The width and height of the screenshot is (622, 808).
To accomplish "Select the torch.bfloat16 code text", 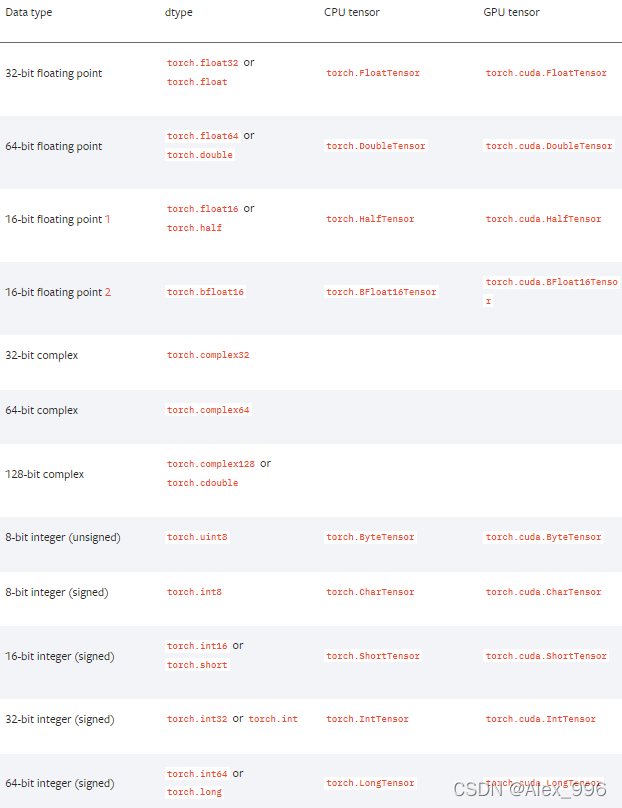I will pos(205,292).
